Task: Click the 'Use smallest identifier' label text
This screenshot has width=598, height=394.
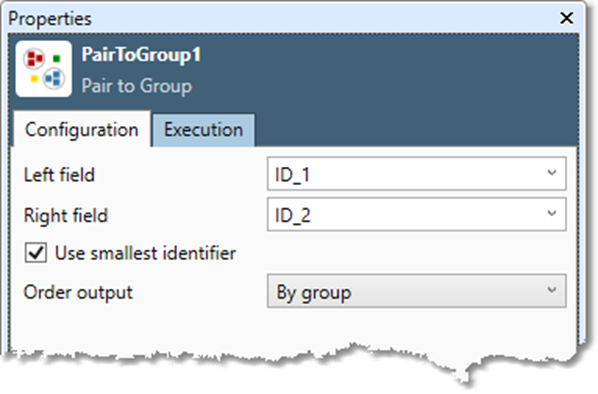Action: [x=145, y=253]
